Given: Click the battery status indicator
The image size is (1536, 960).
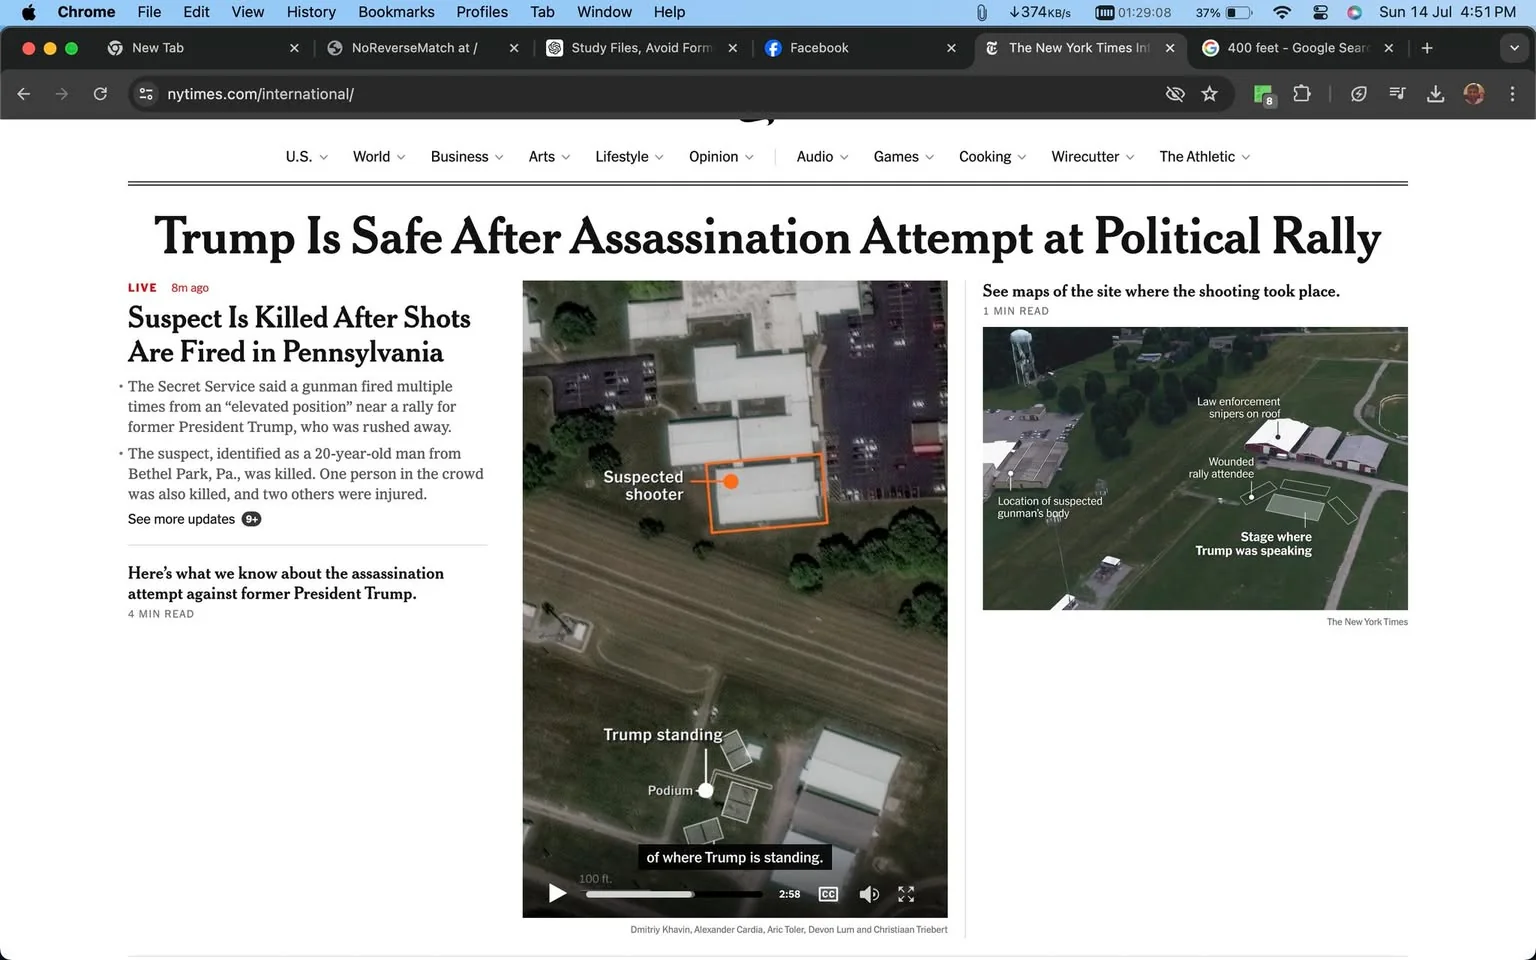Looking at the screenshot, I should (x=1225, y=12).
